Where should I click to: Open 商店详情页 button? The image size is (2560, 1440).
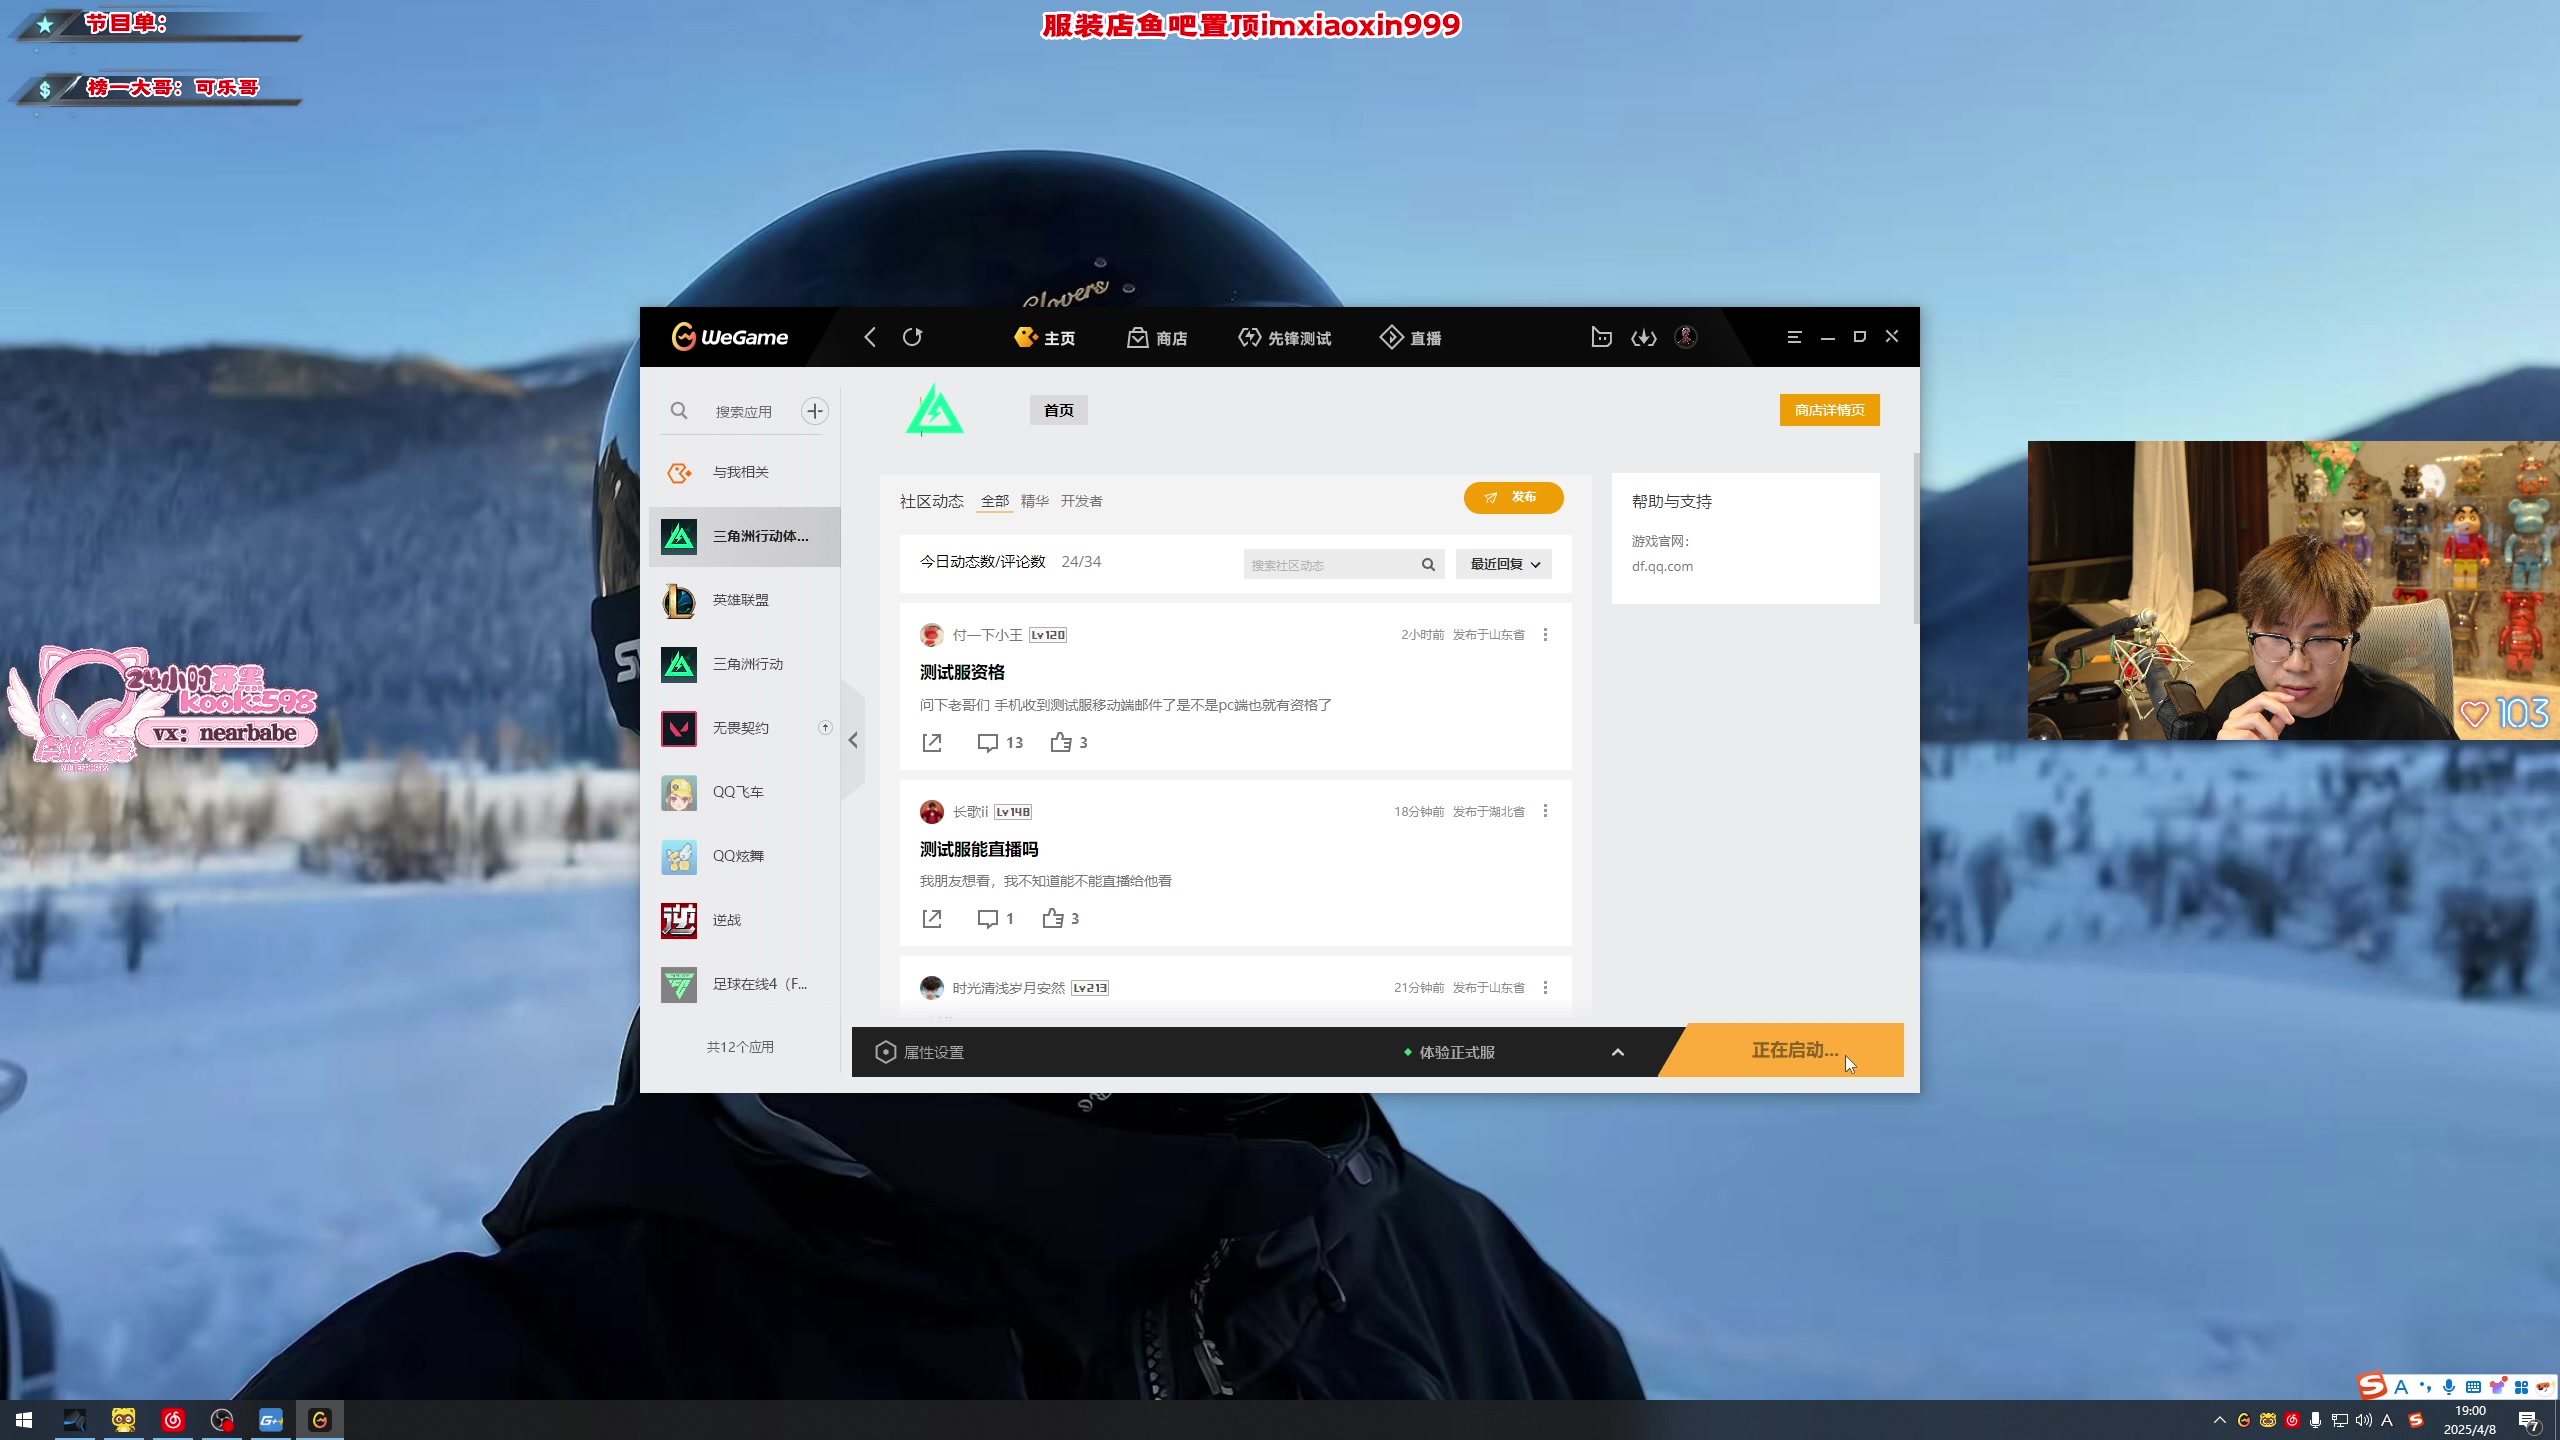1829,410
